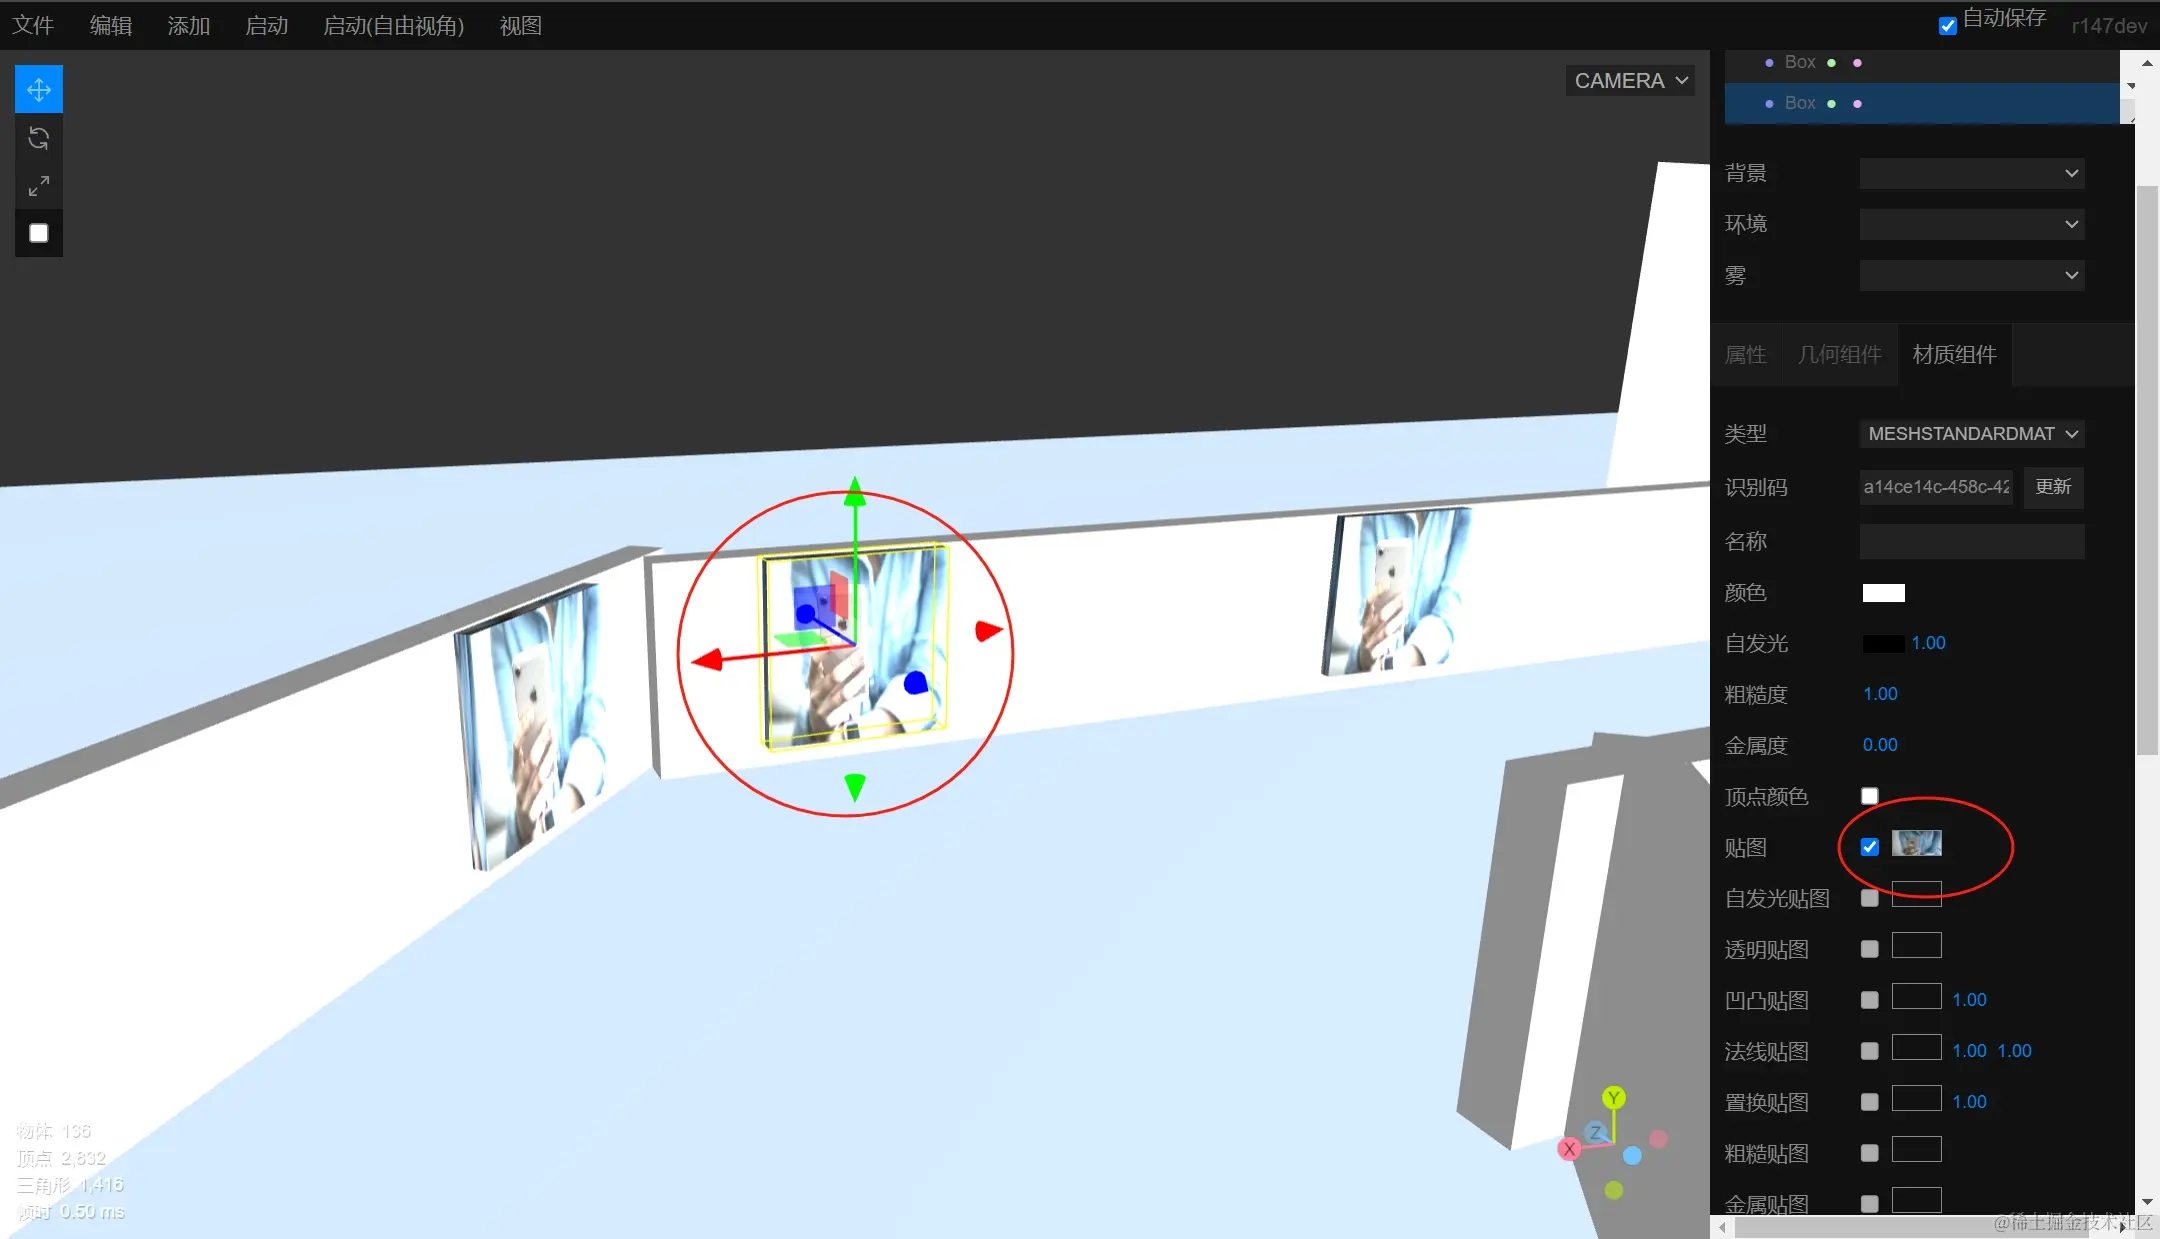The image size is (2160, 1239).
Task: Click the X axis on viewport gizmo
Action: tap(1569, 1149)
